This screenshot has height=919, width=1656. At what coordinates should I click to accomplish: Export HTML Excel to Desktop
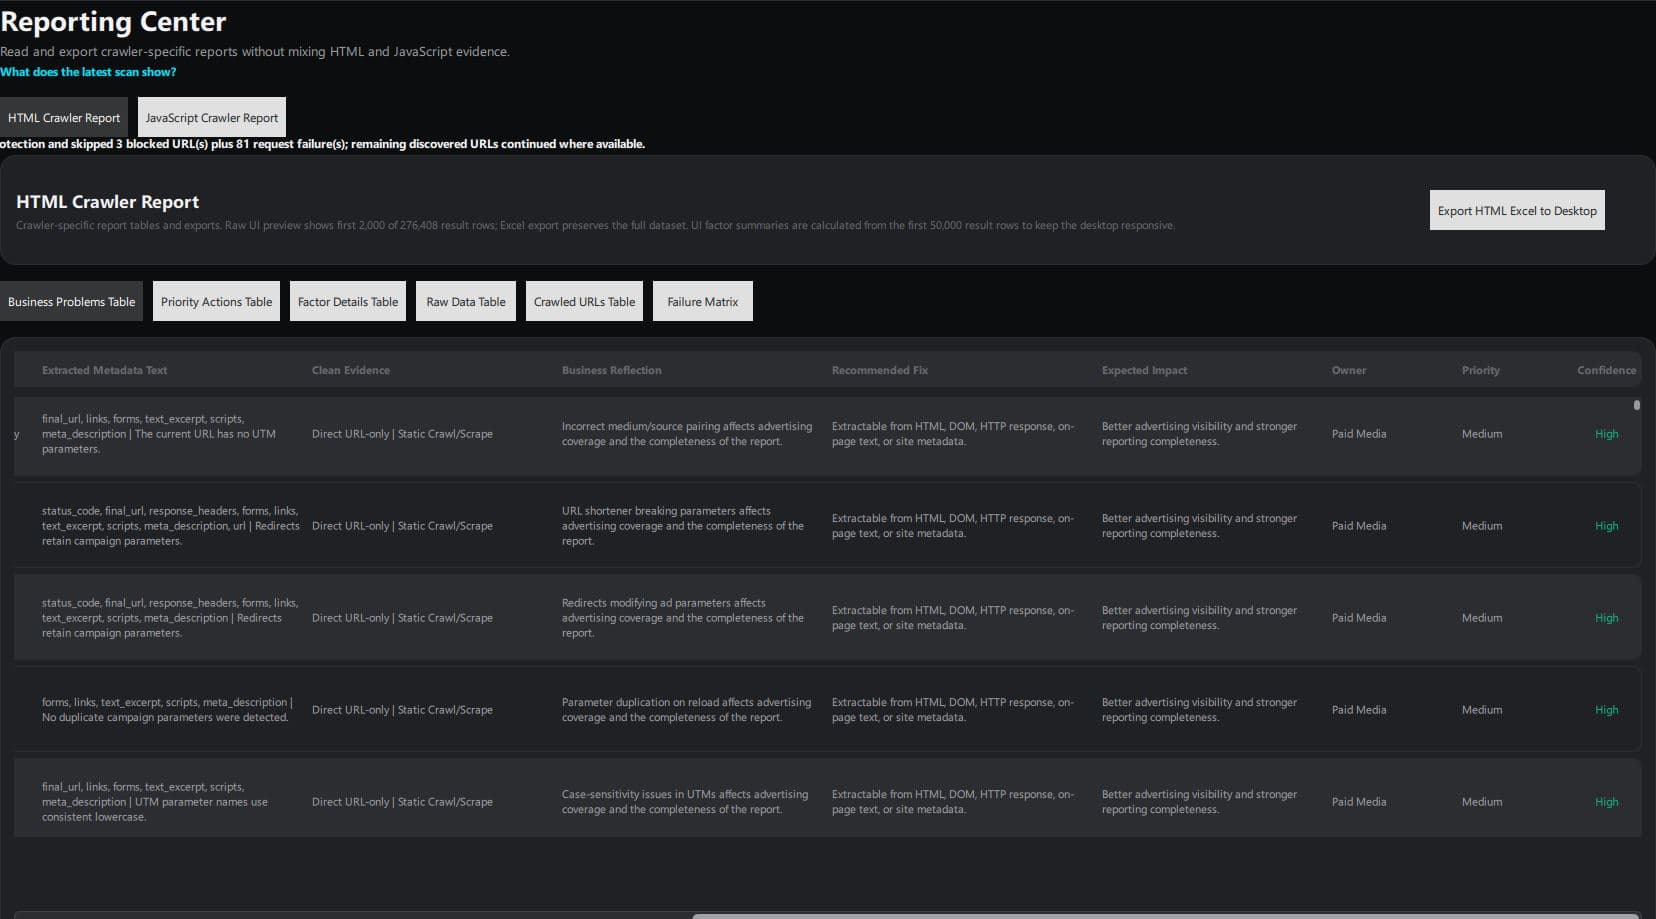pos(1517,210)
